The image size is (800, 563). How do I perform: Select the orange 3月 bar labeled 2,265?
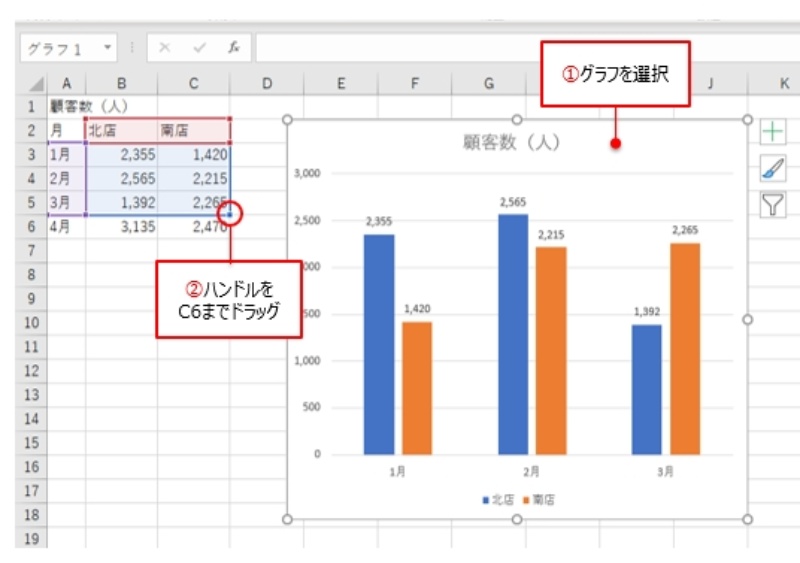pyautogui.click(x=685, y=349)
